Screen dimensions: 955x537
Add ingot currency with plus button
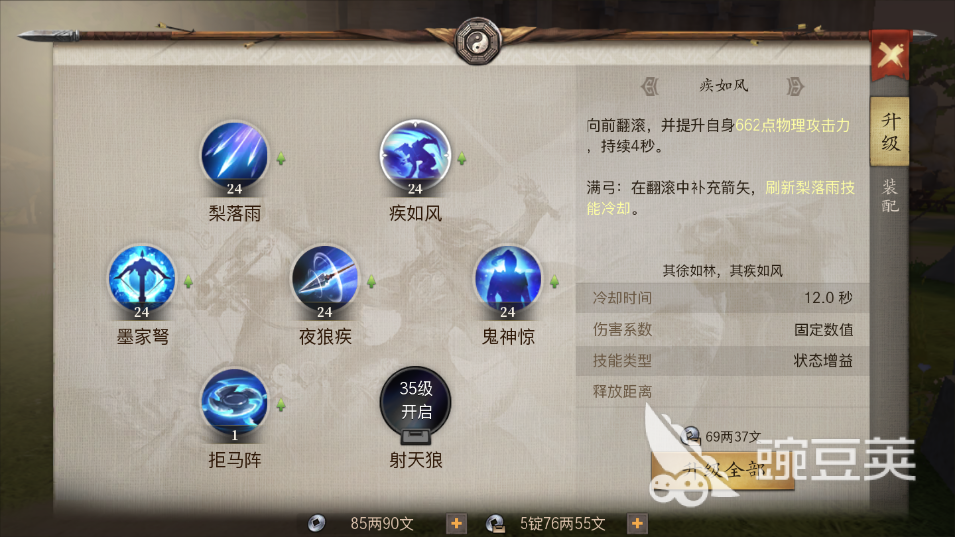pos(637,523)
